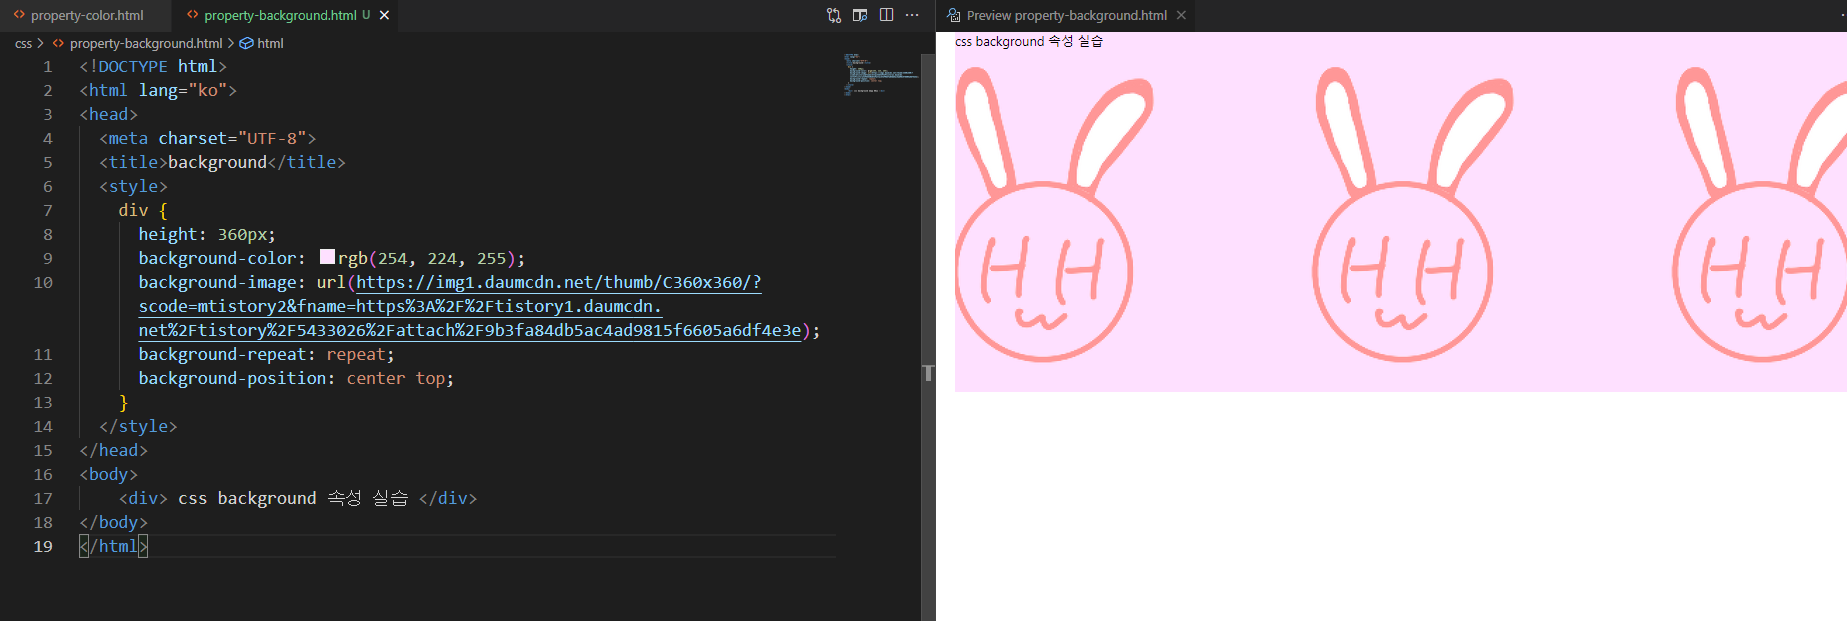
Task: Click the div css background 속성 실습 code line
Action: coord(298,498)
